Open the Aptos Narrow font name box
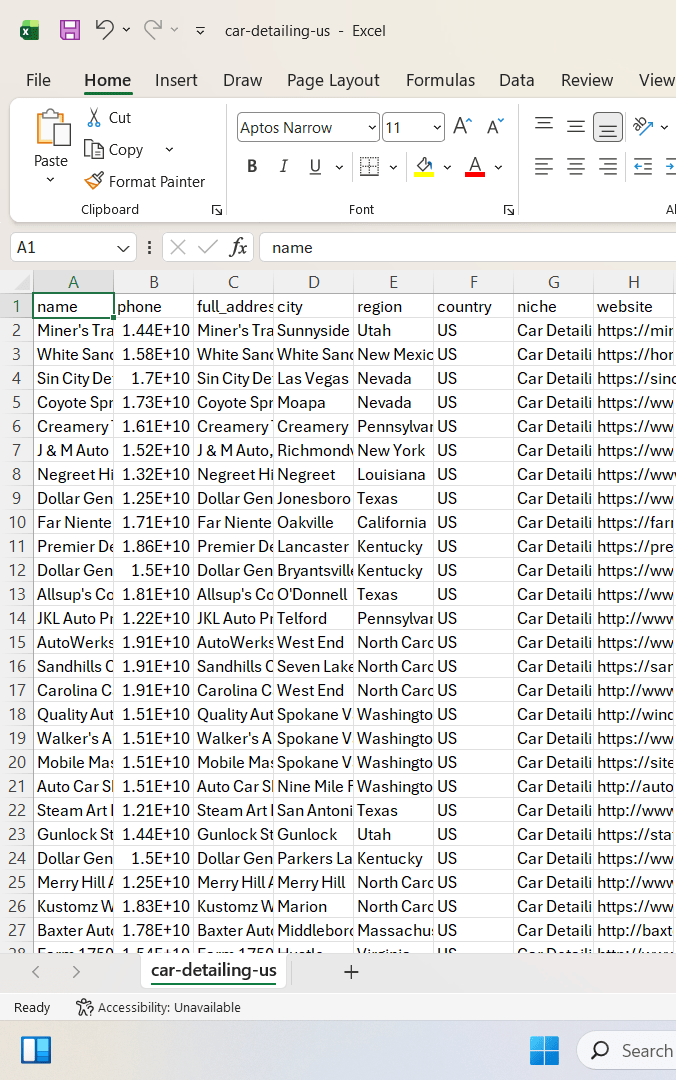This screenshot has height=1080, width=676. (308, 127)
